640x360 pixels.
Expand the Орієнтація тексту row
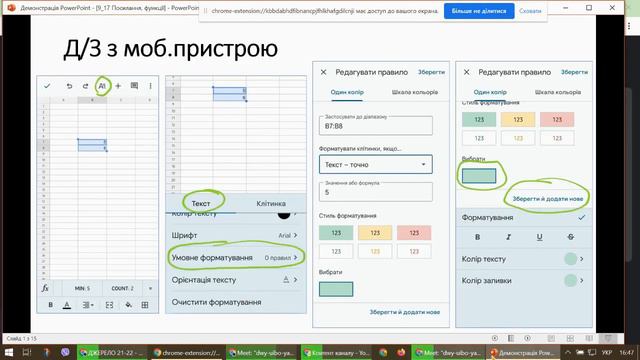click(236, 280)
